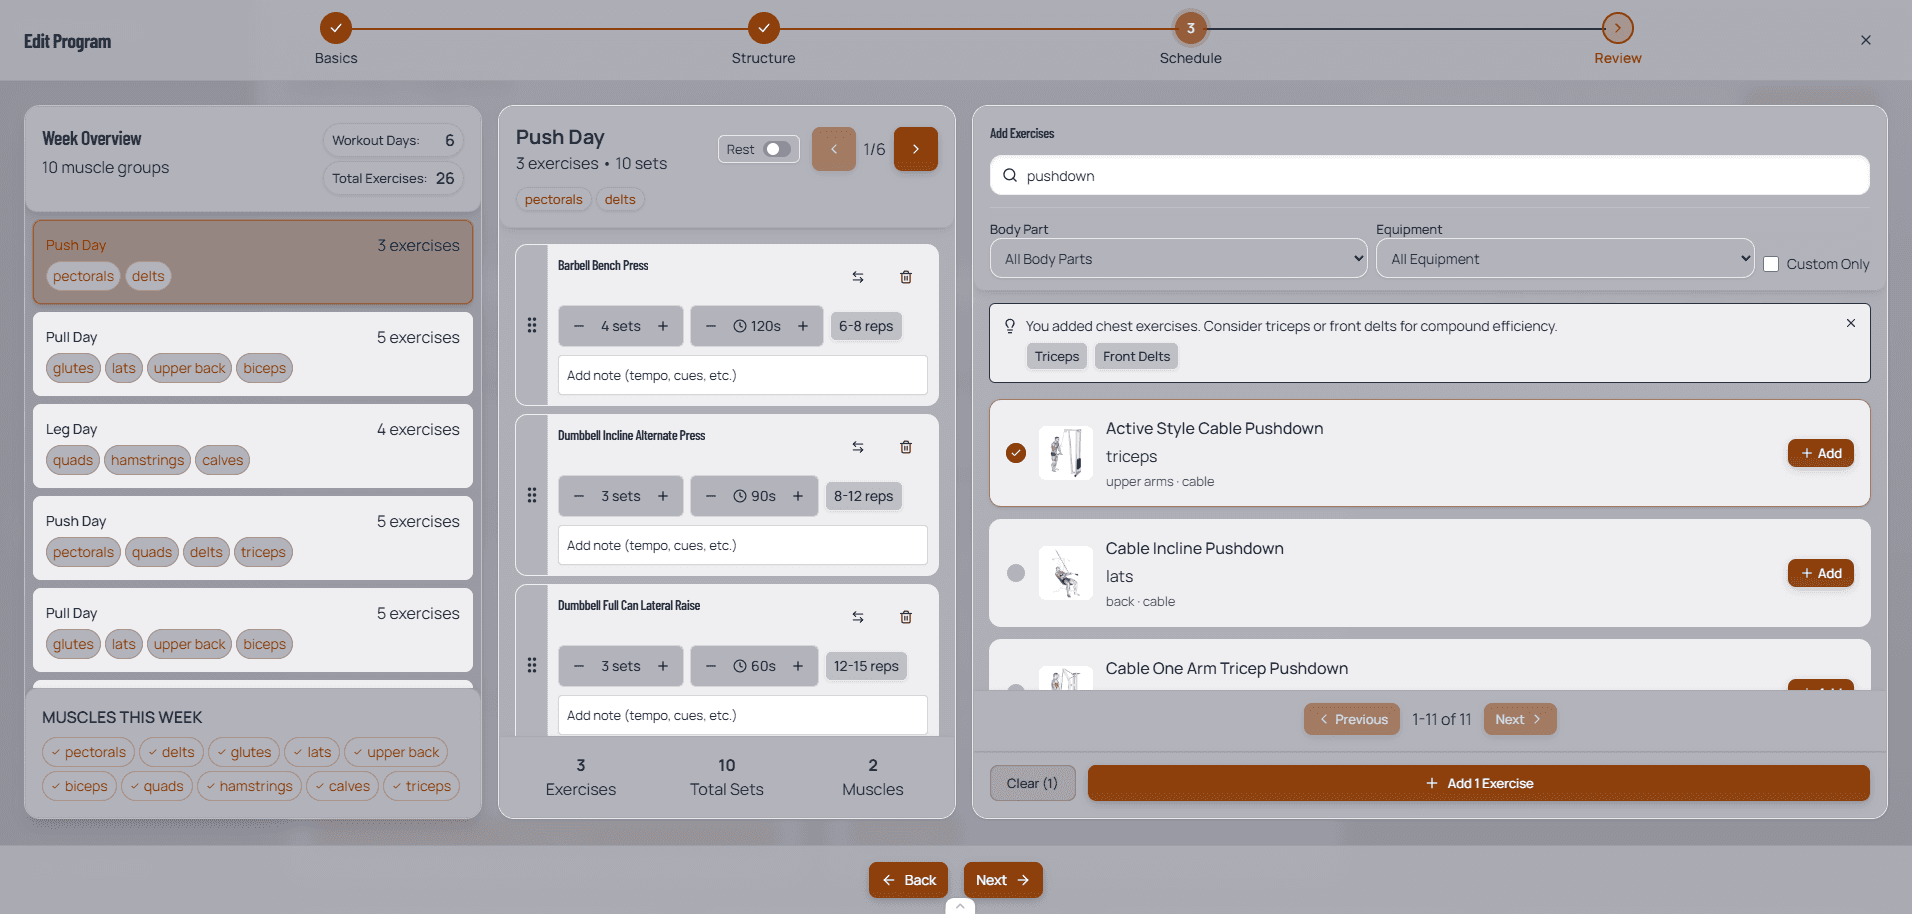Increase sets for Barbell Bench Press
Viewport: 1912px width, 914px height.
[x=663, y=325]
